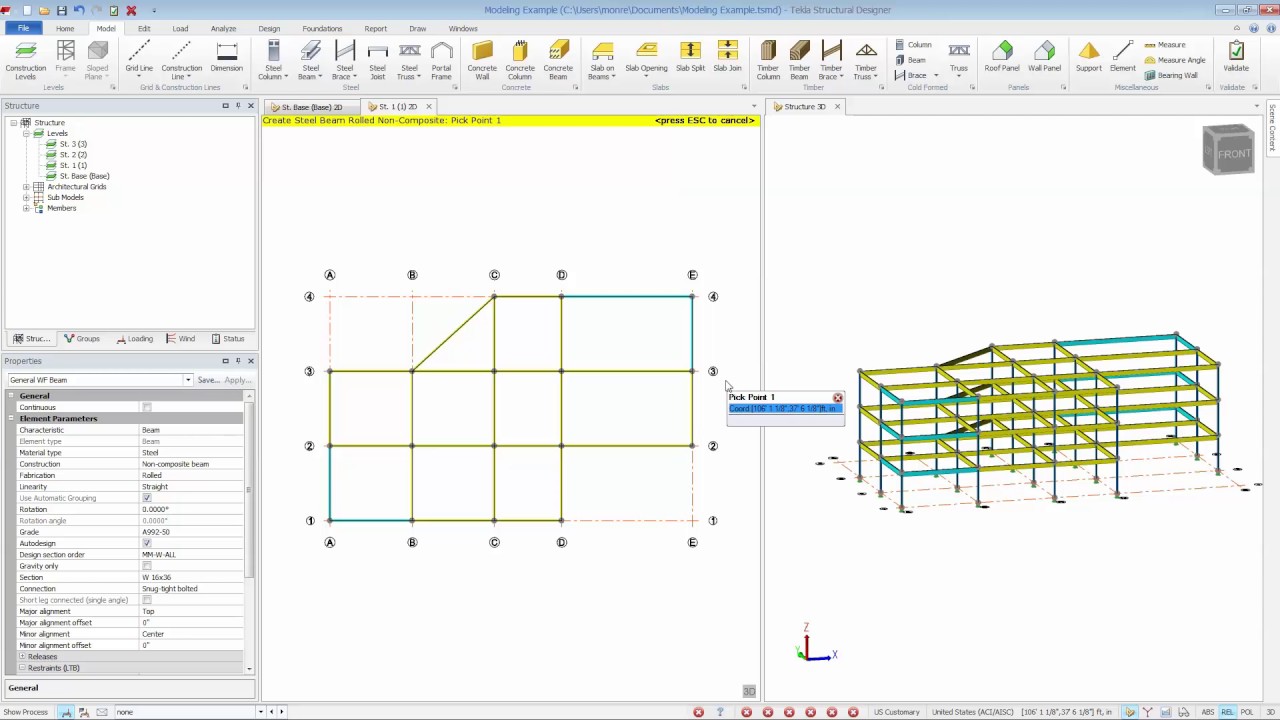Screen dimensions: 1280x720
Task: Click the red X delete icon in quick access toolbar
Action: [130, 10]
